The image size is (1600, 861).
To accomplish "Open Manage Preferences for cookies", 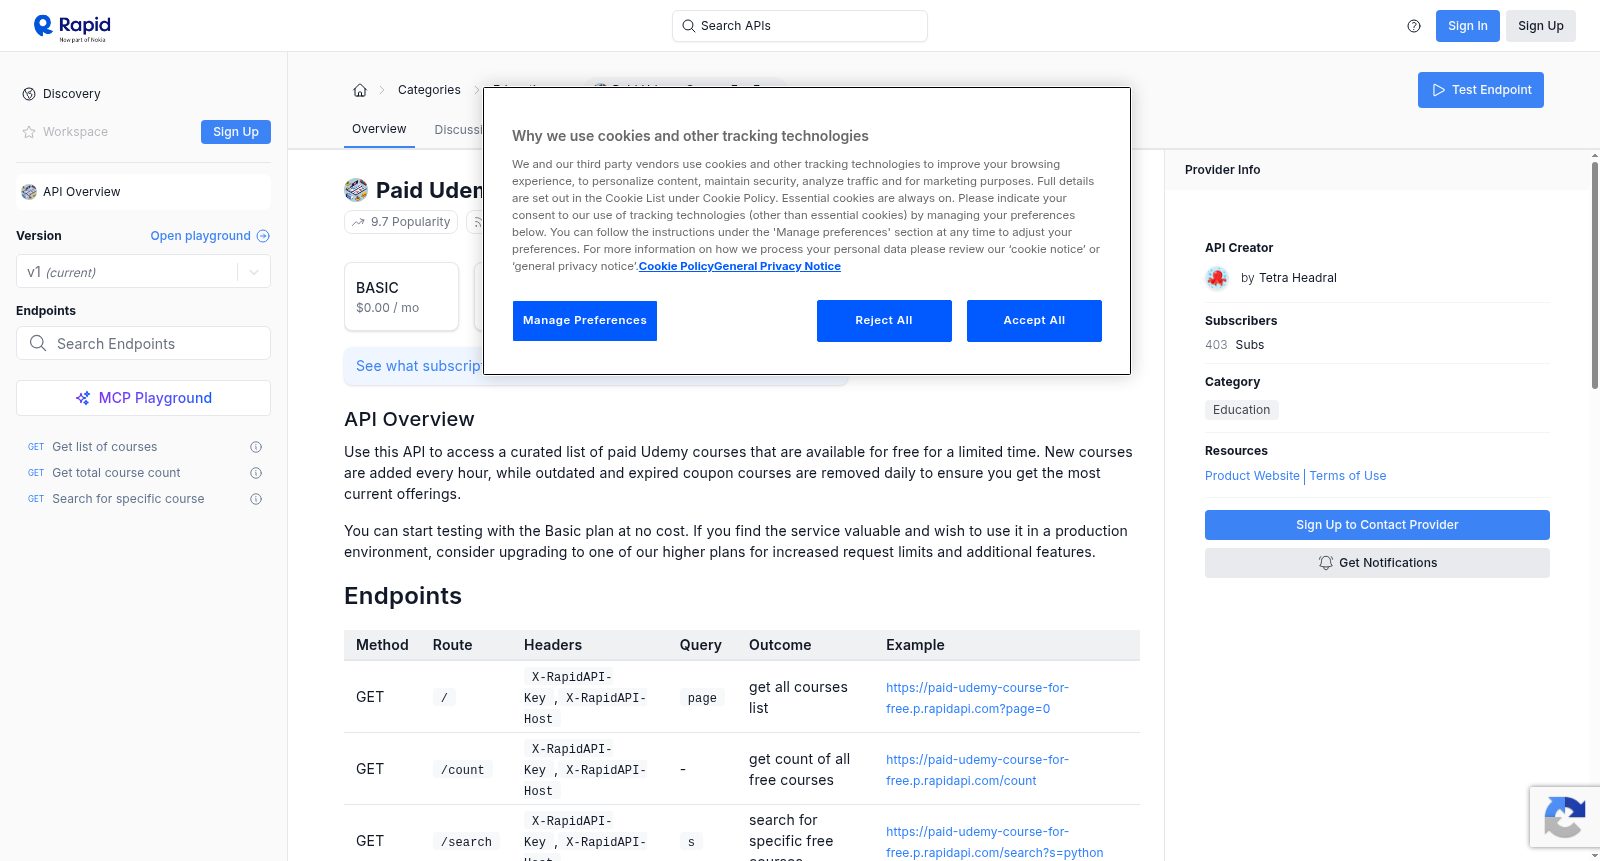I will [x=585, y=321].
